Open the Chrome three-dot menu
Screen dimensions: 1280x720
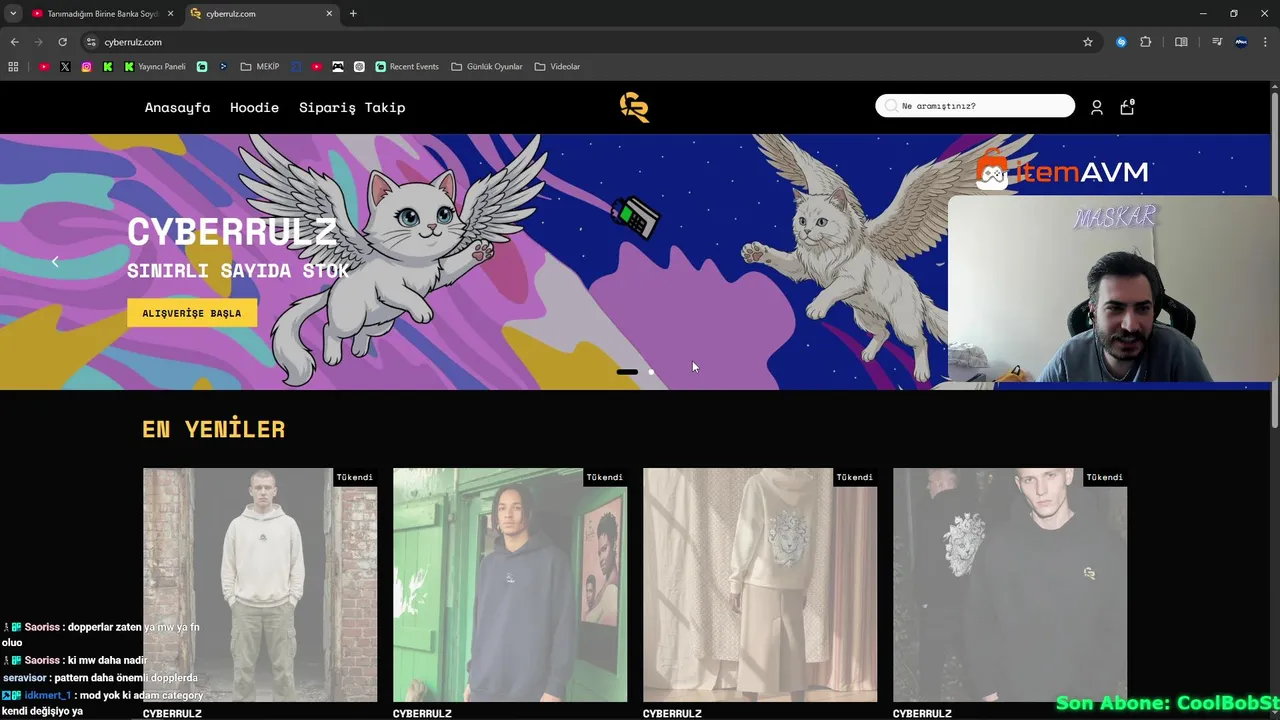click(x=1266, y=42)
